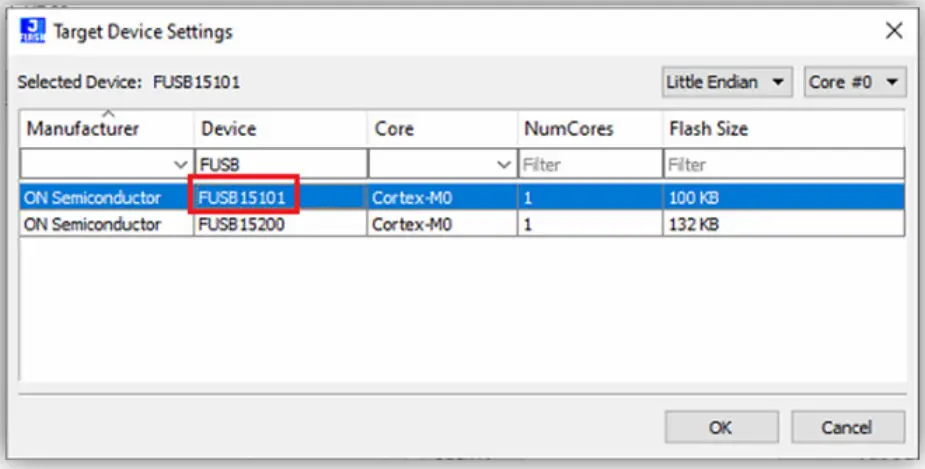Sort by the NumCores column header
The width and height of the screenshot is (925, 469).
(590, 129)
